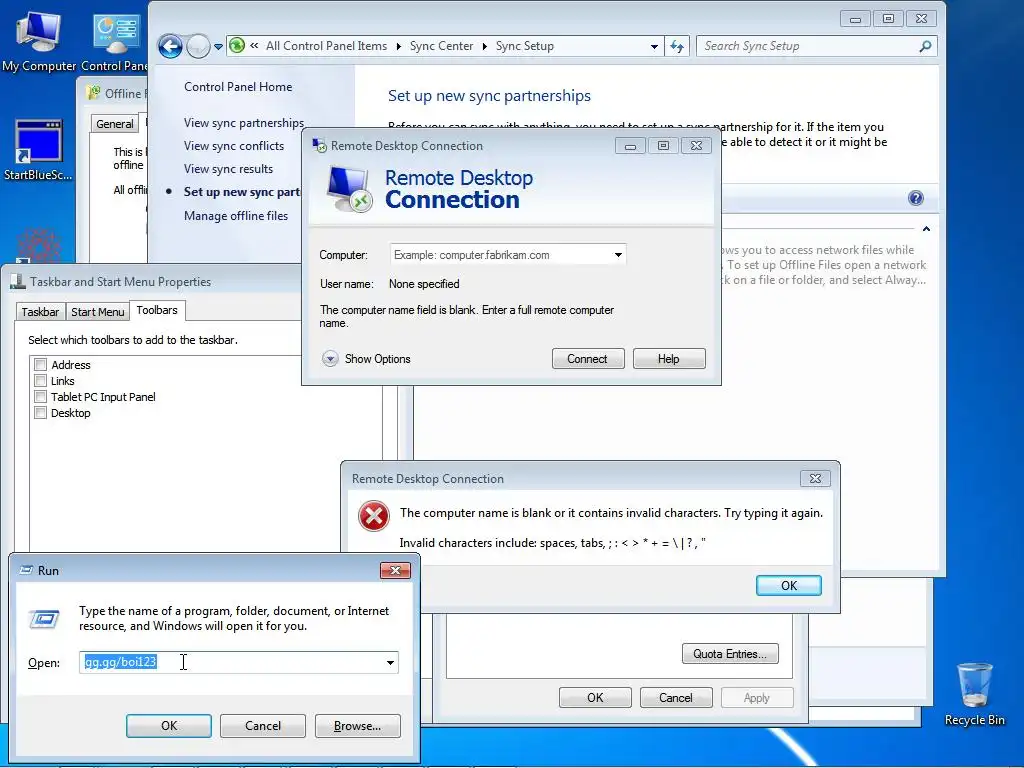Screen dimensions: 1024x768
Task: Click the refresh icon beside the address bar
Action: (x=677, y=46)
